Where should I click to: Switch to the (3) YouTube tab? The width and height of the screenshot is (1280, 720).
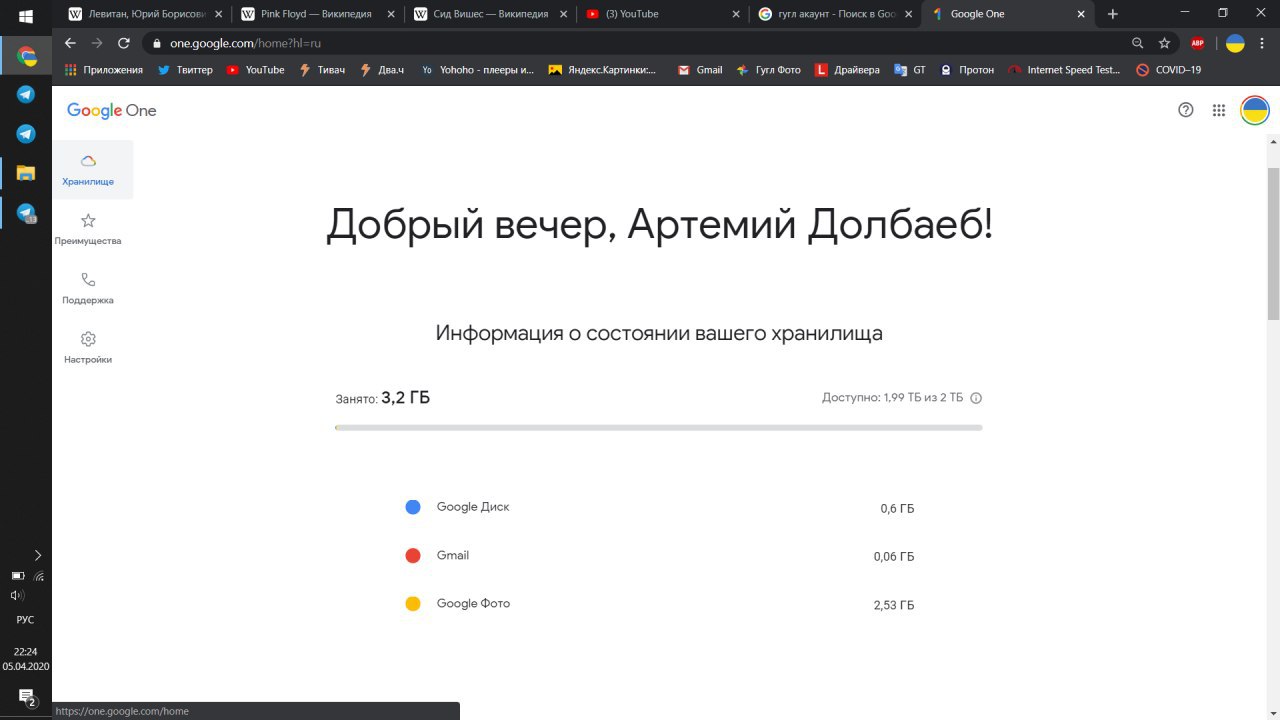click(x=662, y=14)
